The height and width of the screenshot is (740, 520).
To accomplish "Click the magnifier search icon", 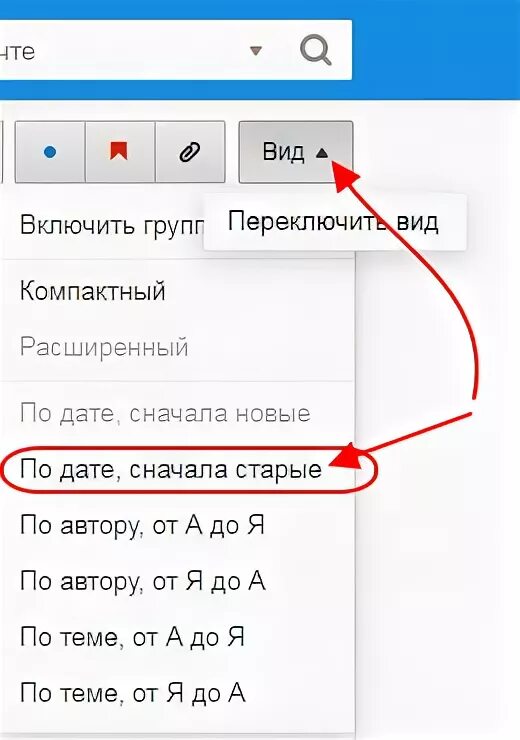I will tap(316, 50).
